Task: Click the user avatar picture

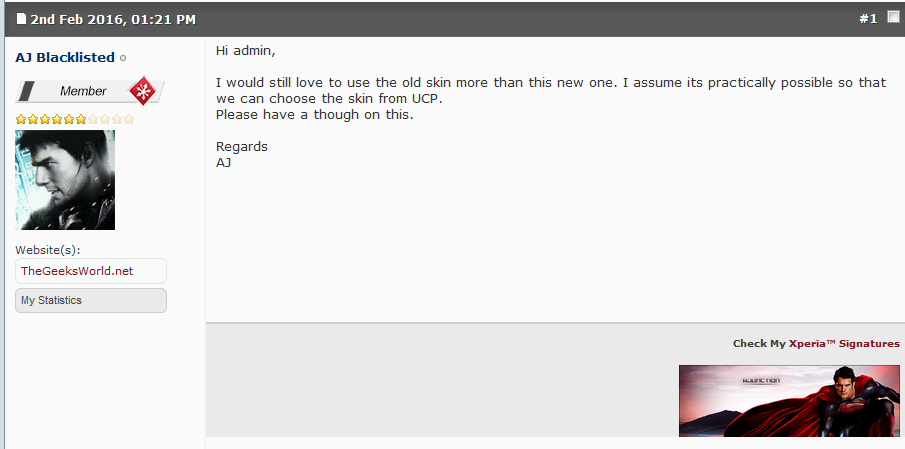Action: click(x=65, y=180)
